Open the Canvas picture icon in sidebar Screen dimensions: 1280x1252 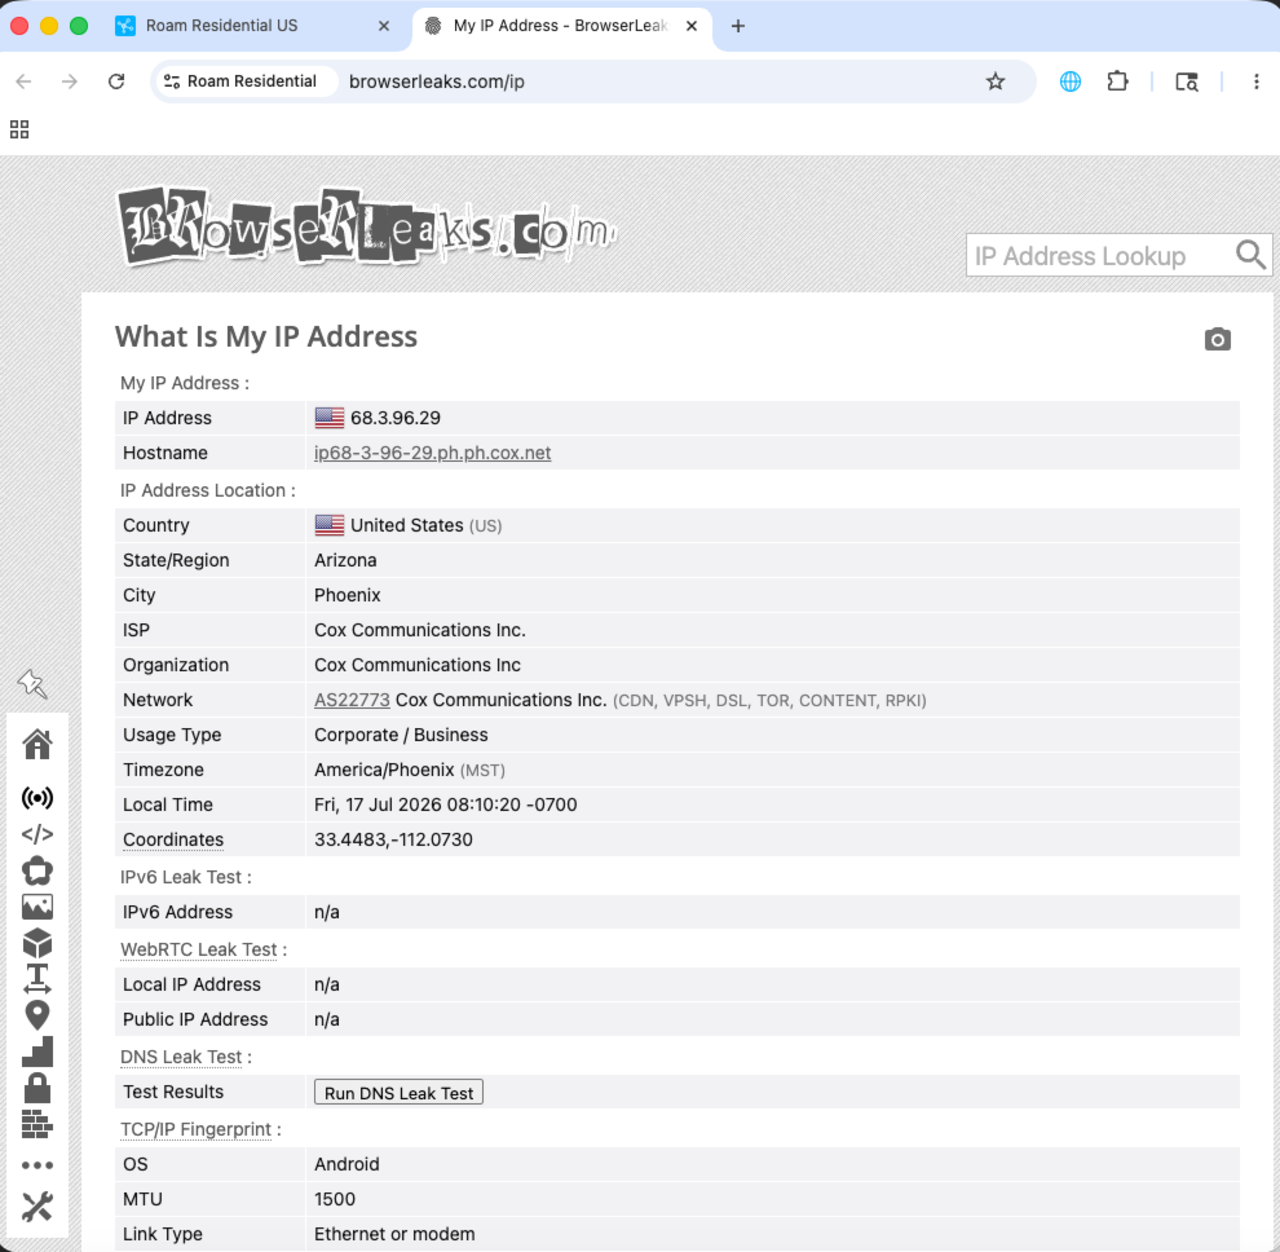(37, 907)
